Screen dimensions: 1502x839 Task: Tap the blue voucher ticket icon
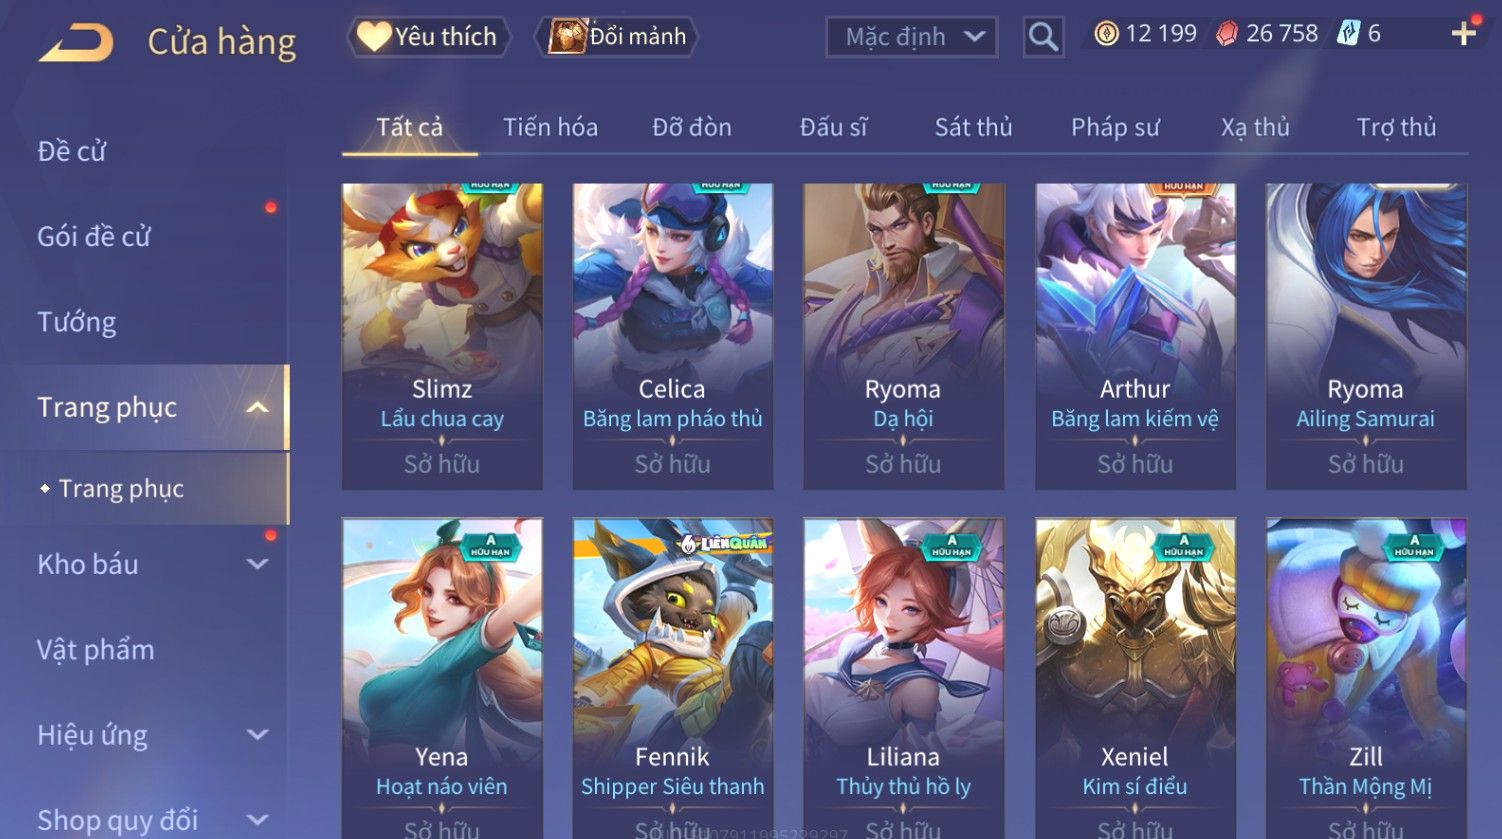pos(1348,34)
